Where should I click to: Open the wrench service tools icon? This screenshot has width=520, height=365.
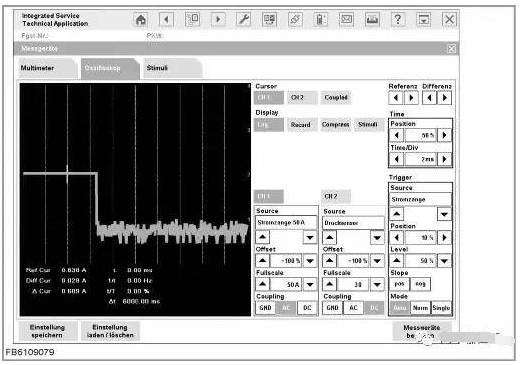click(x=244, y=20)
